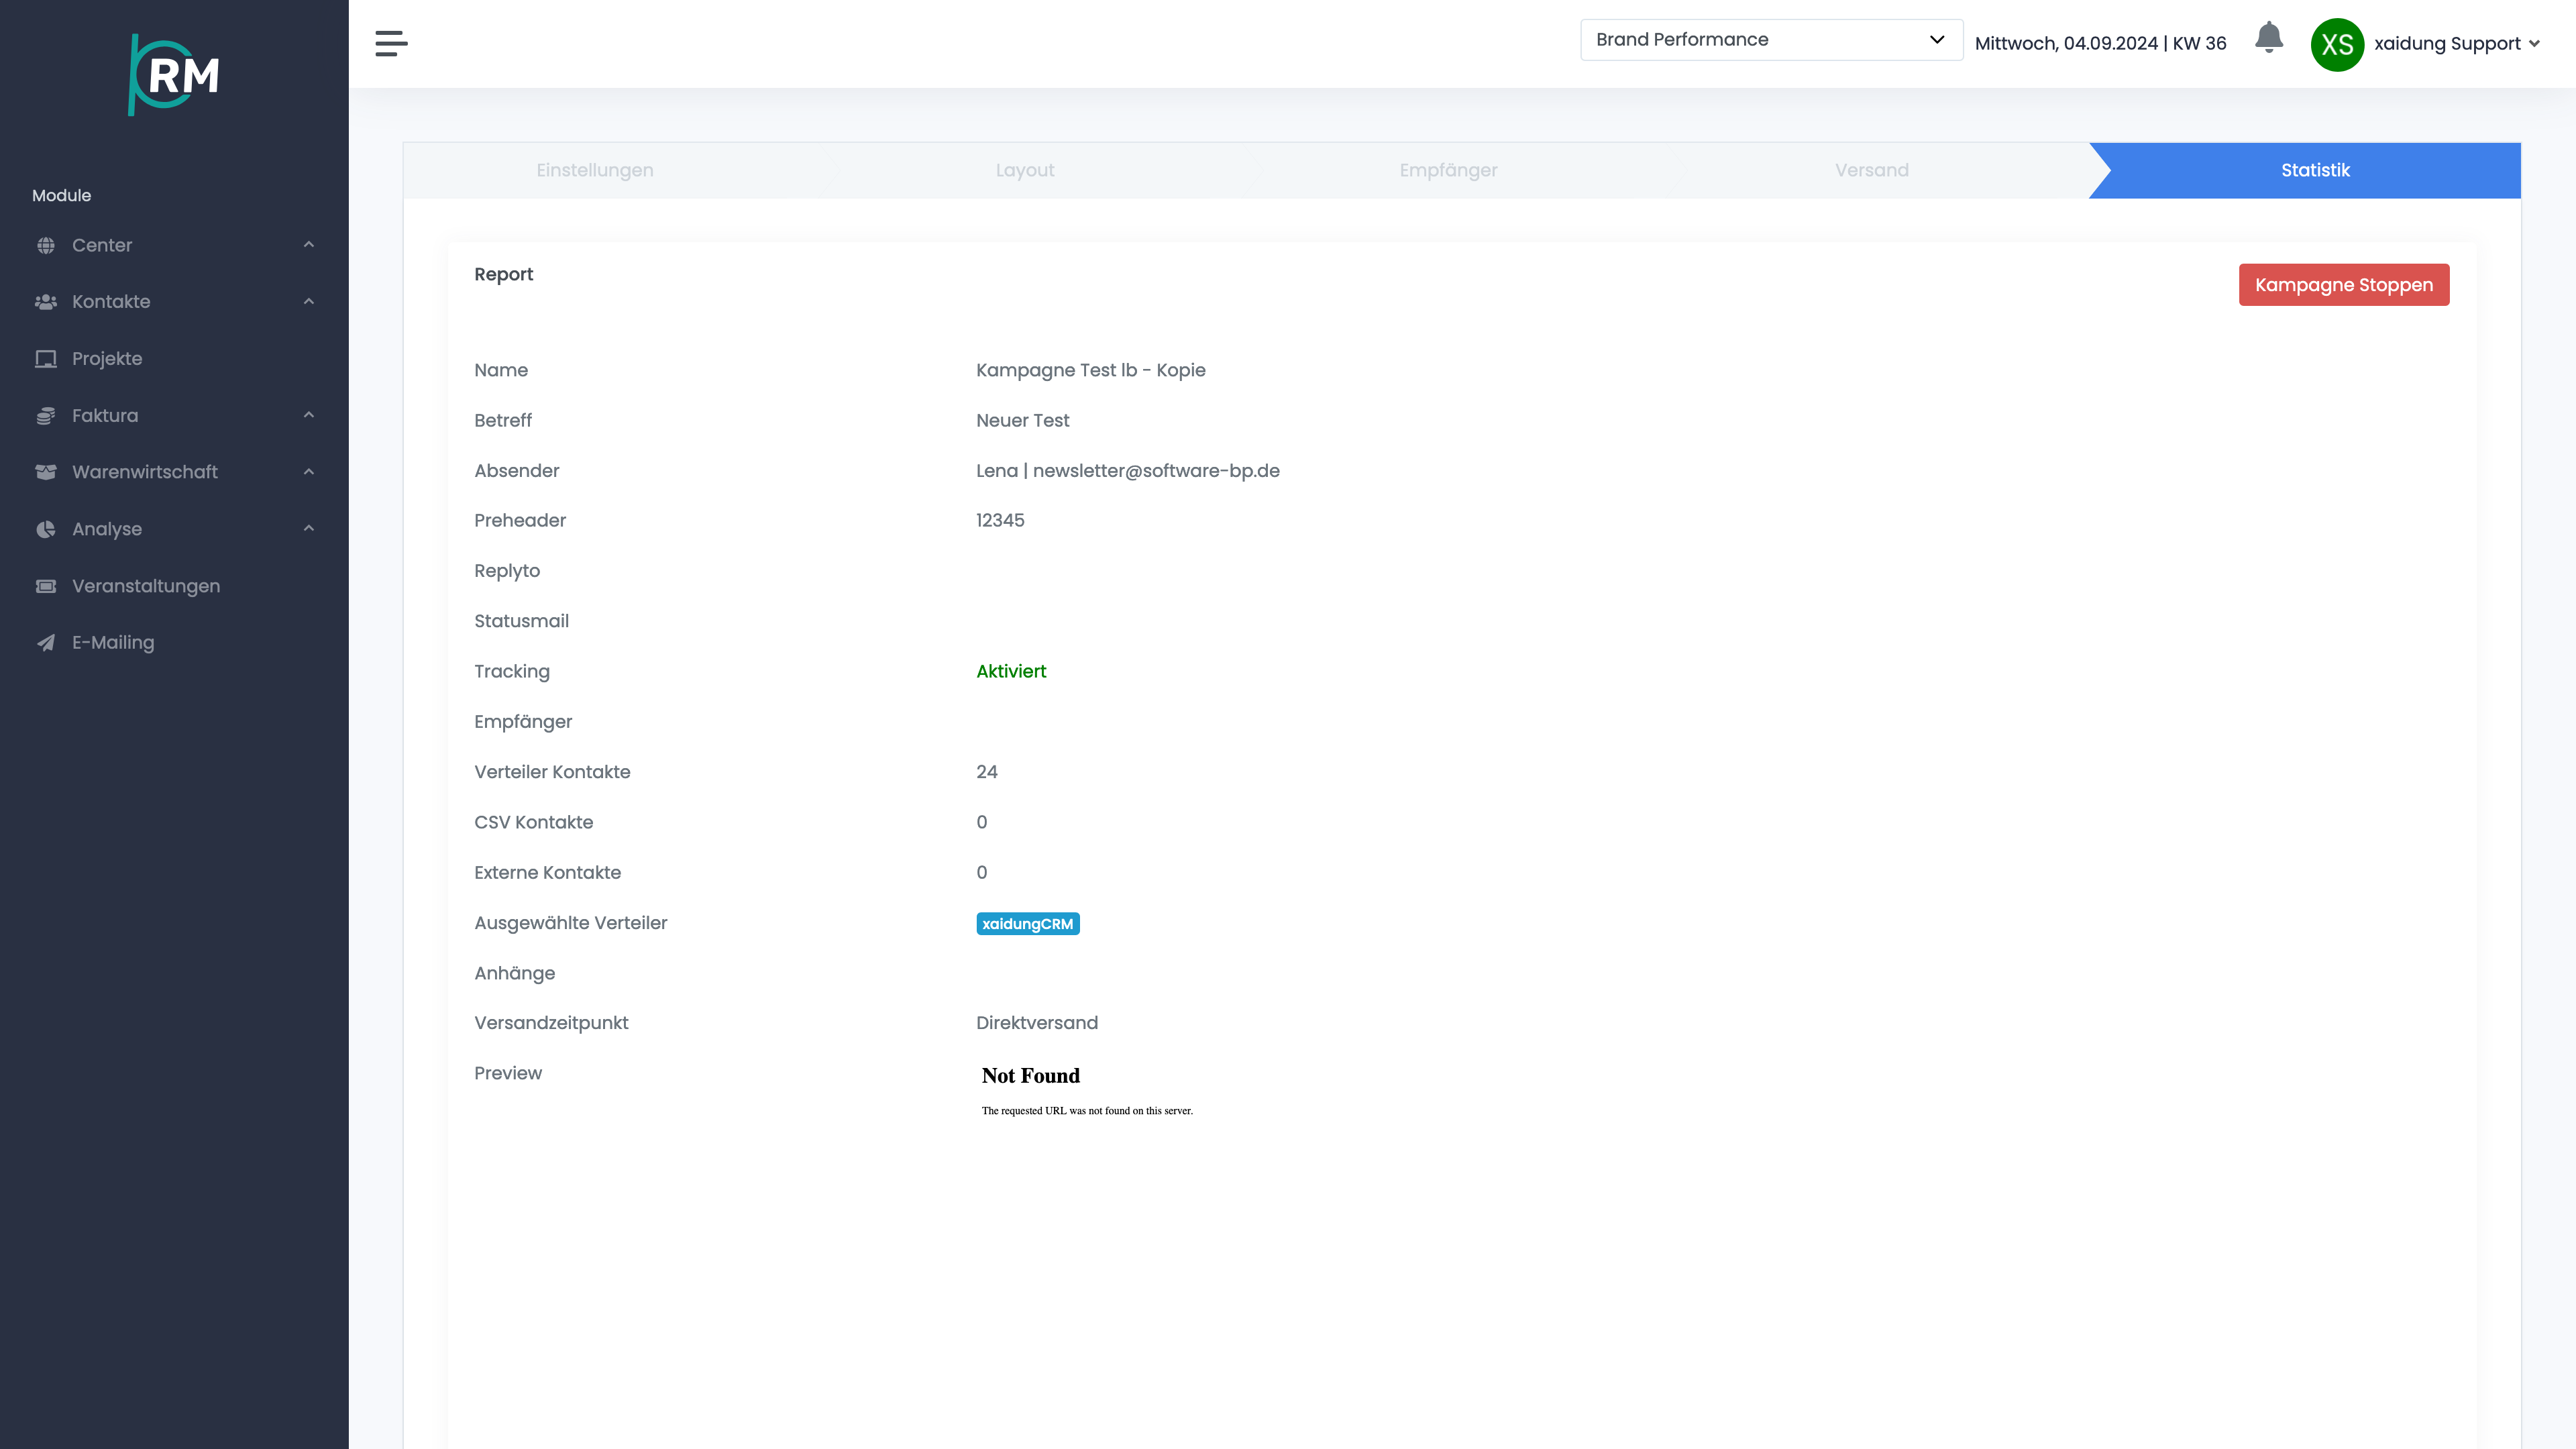Click the Versandzeitpunkt label
Image resolution: width=2576 pixels, height=1449 pixels.
[551, 1023]
